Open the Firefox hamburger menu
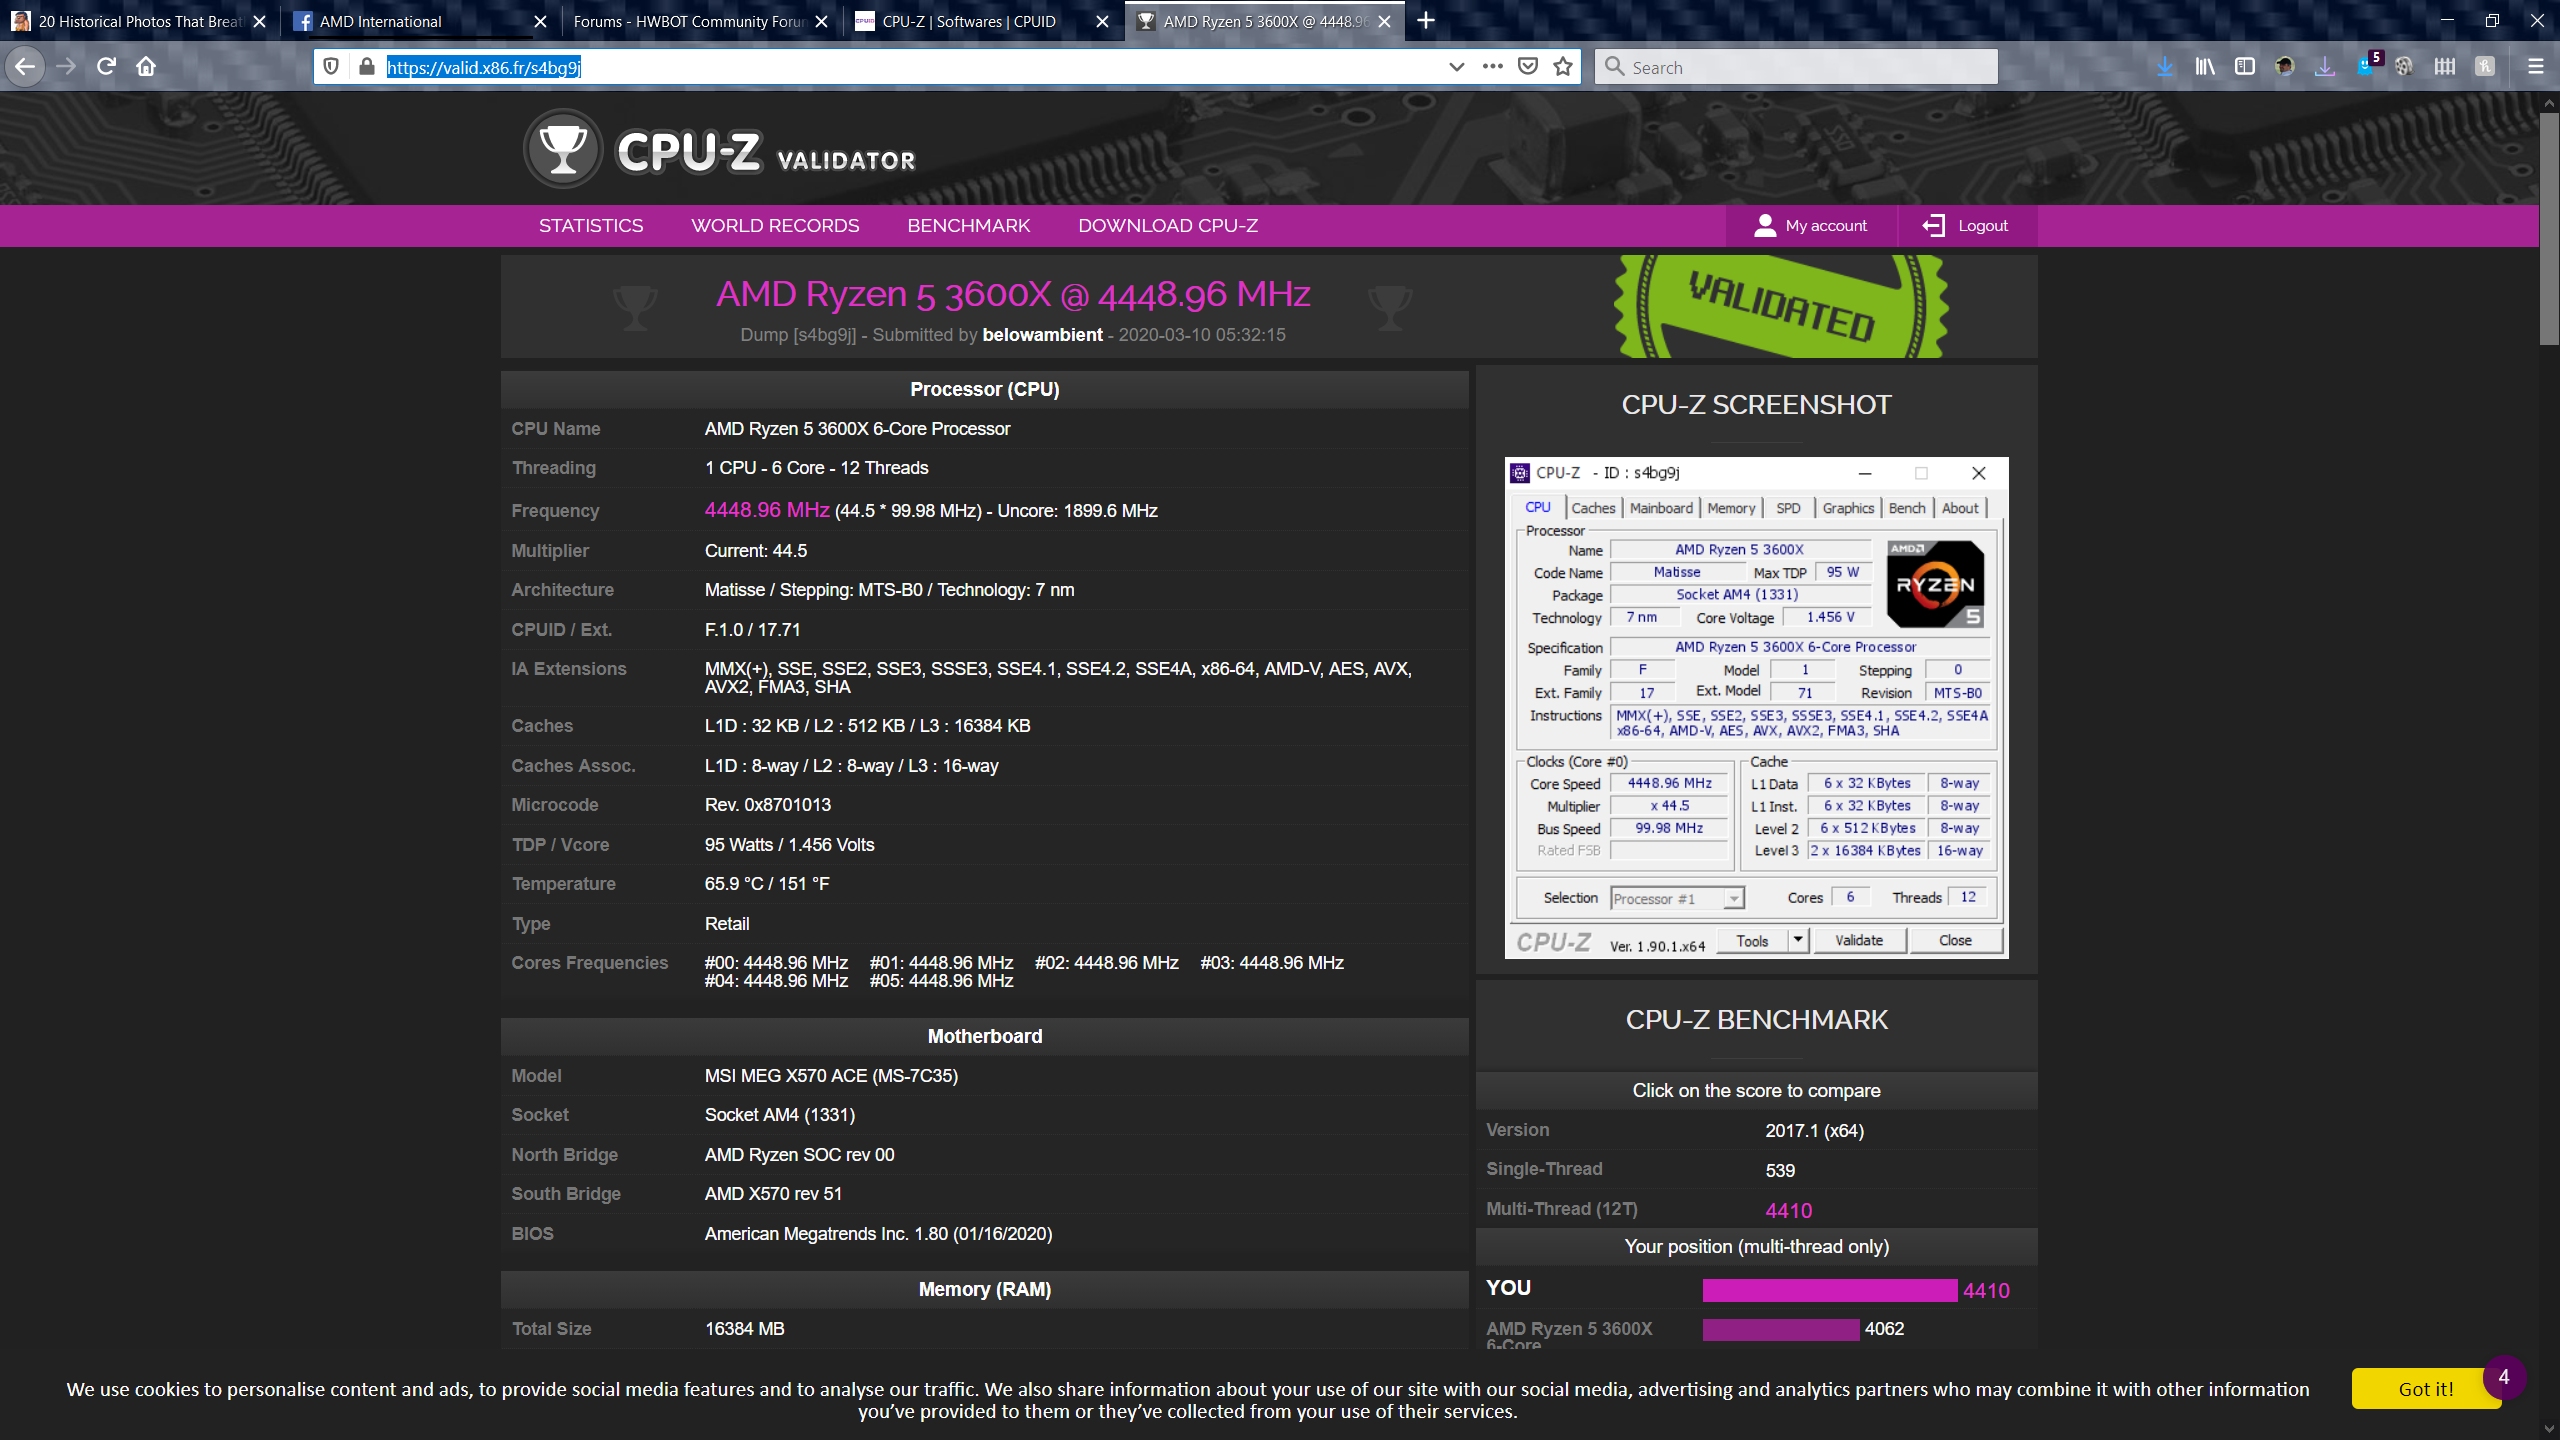This screenshot has width=2560, height=1440. pyautogui.click(x=2535, y=67)
